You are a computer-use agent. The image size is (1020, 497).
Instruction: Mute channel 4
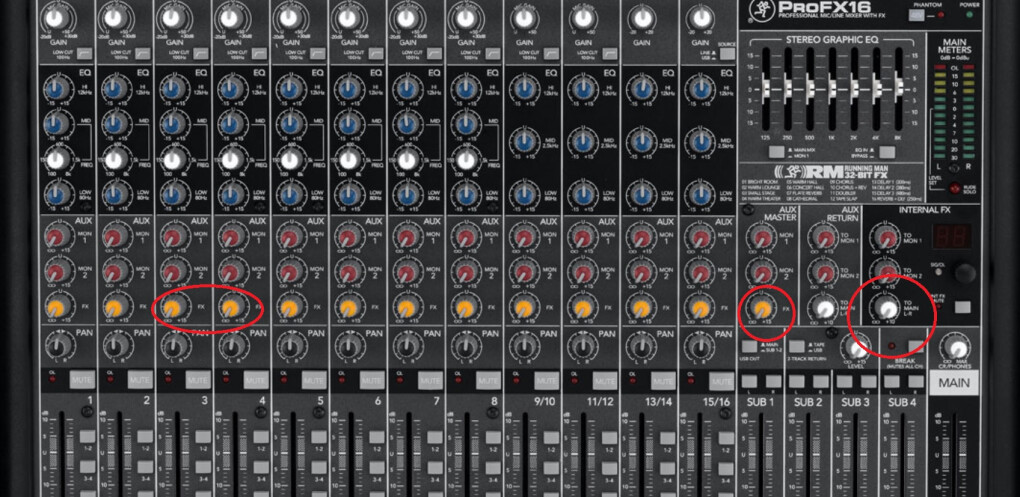pyautogui.click(x=257, y=380)
